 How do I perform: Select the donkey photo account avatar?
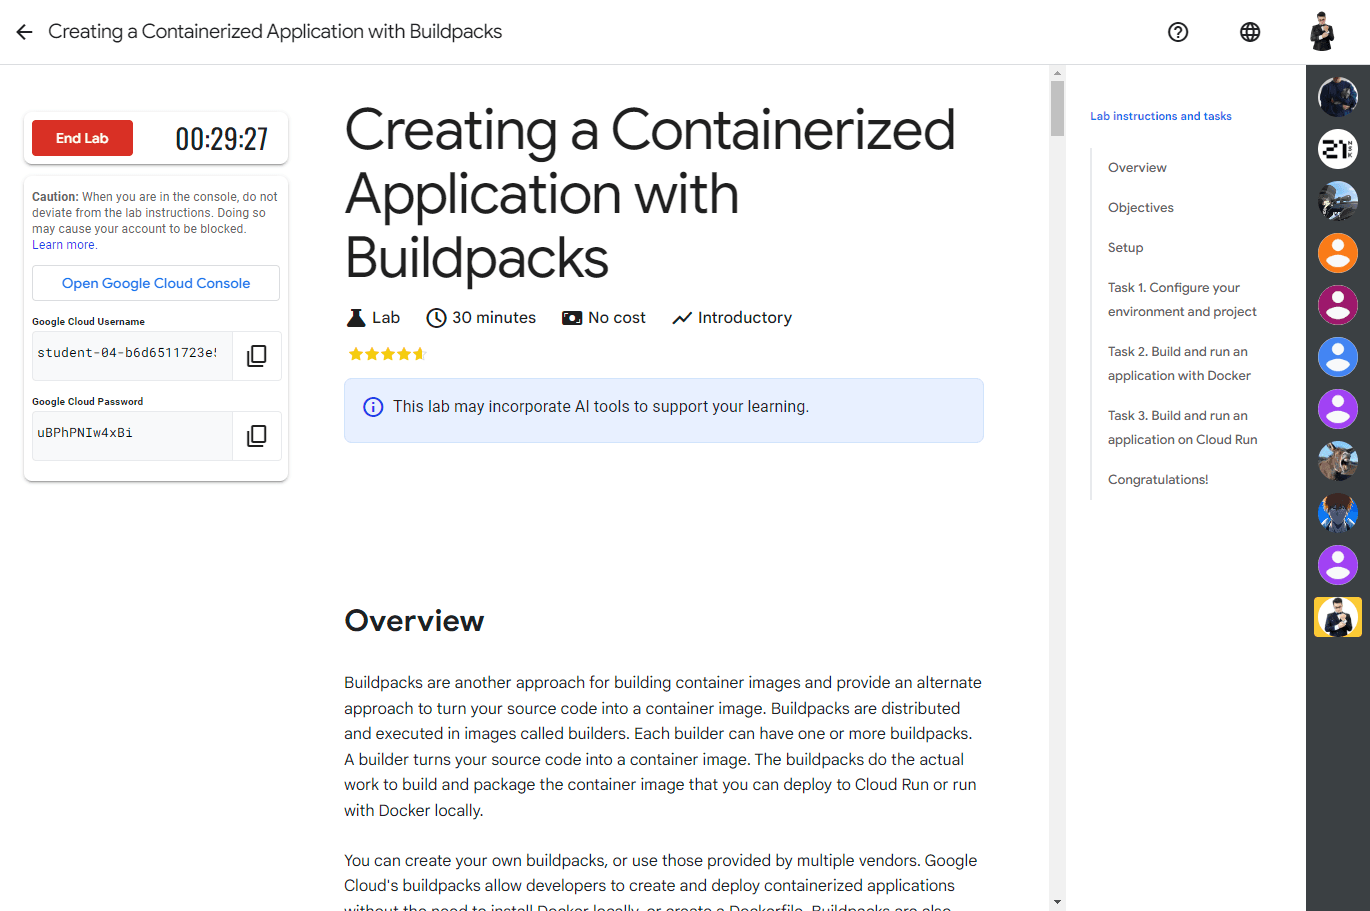(x=1338, y=461)
